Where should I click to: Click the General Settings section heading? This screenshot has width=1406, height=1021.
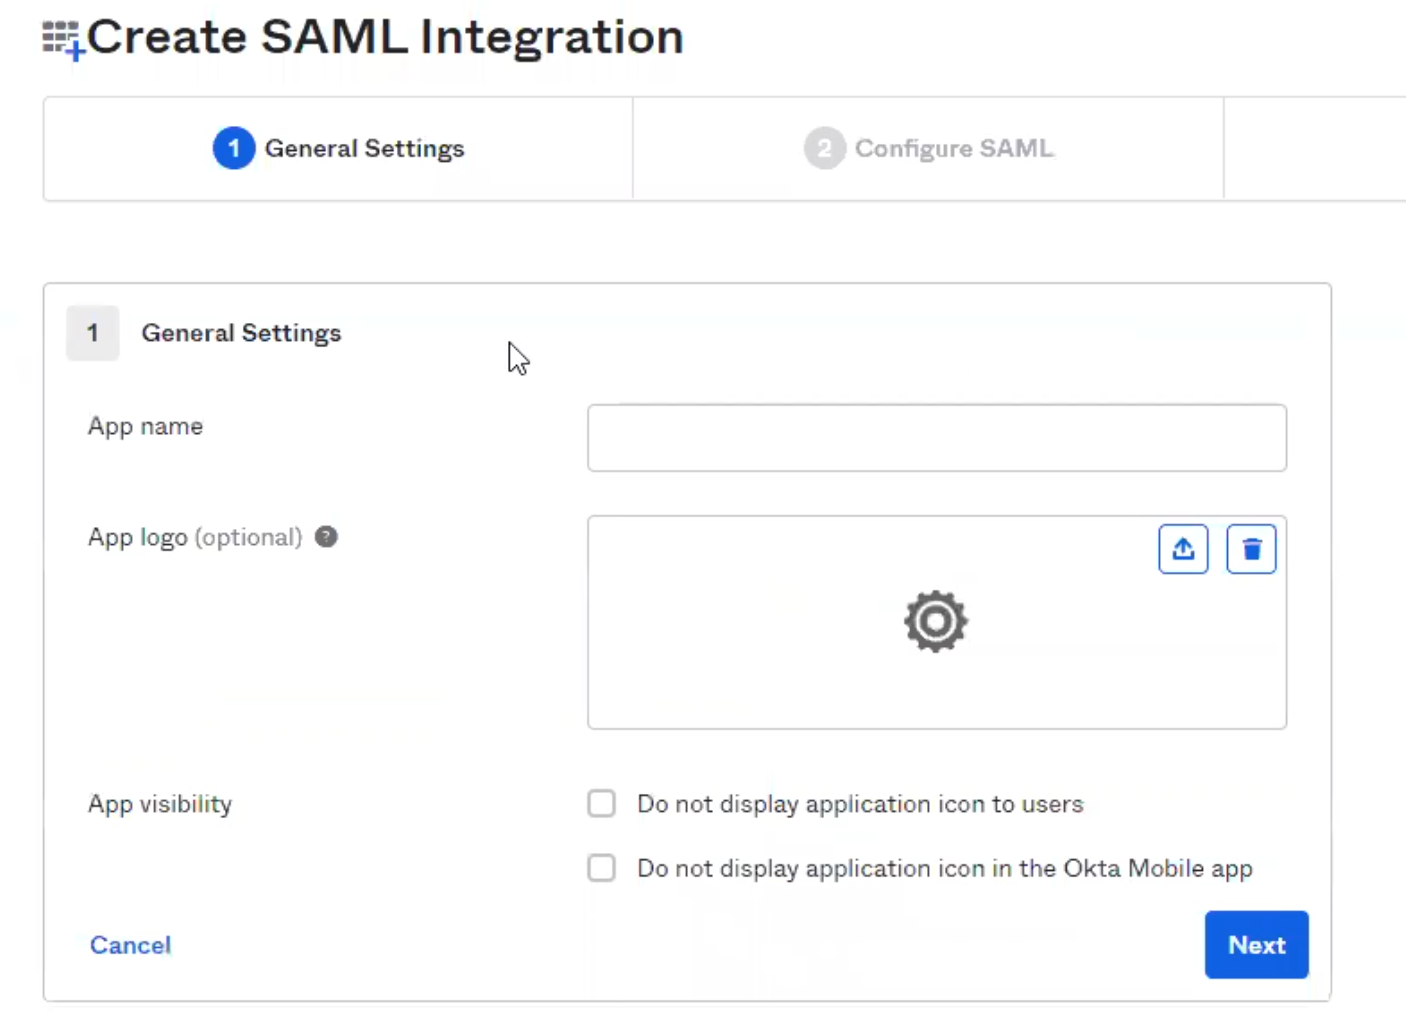coord(241,333)
